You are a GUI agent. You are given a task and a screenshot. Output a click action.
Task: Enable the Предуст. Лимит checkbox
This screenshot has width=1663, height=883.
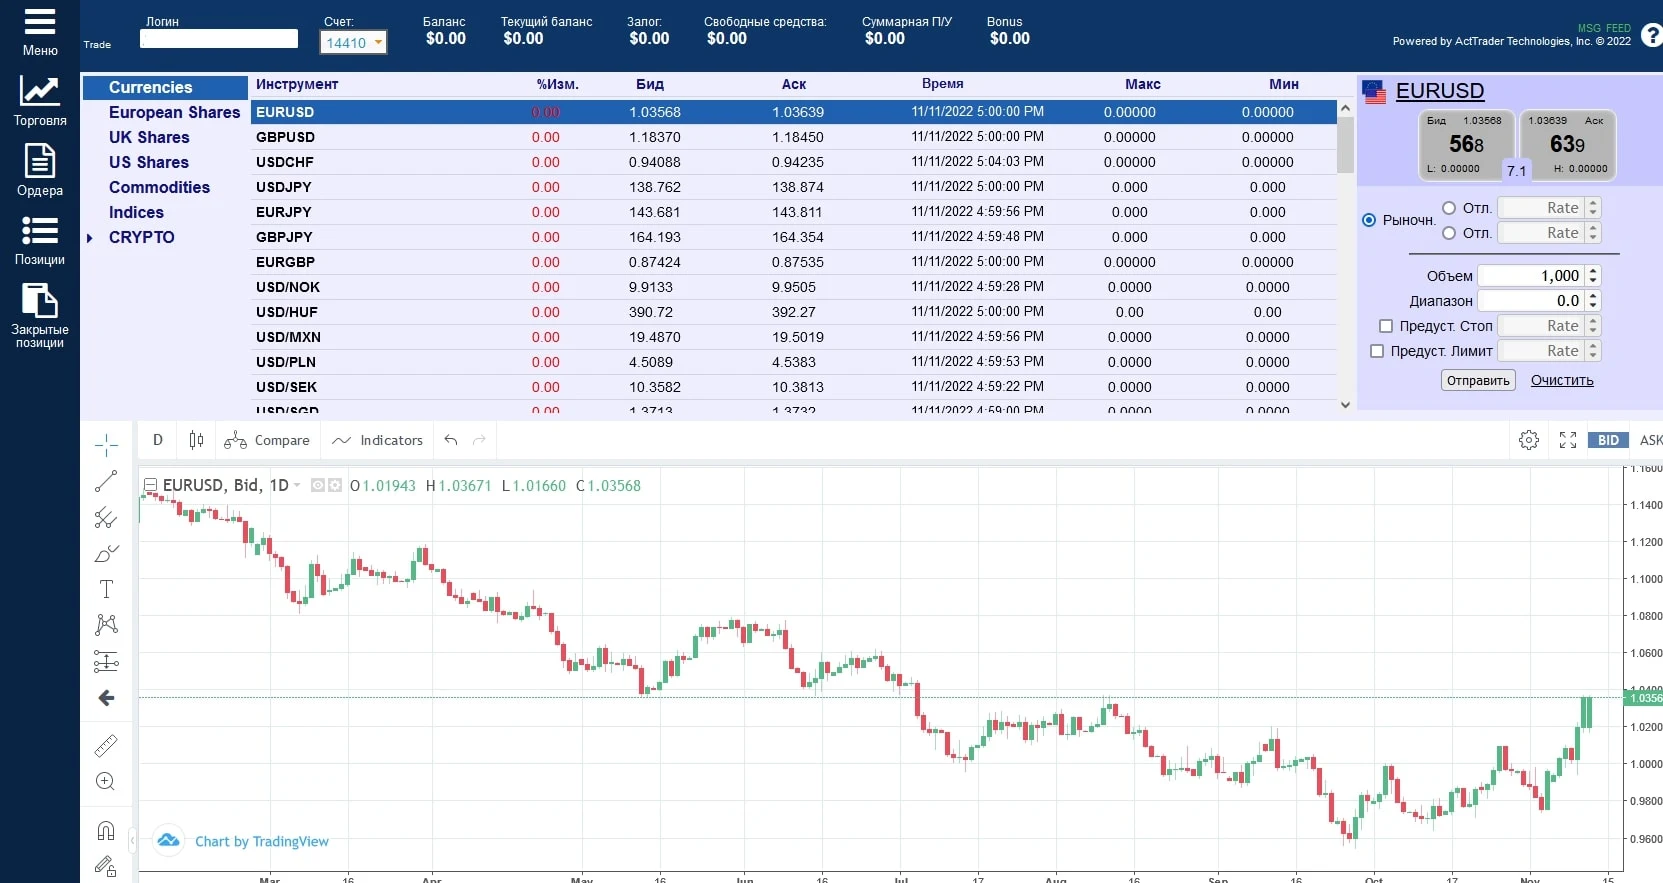[x=1377, y=351]
